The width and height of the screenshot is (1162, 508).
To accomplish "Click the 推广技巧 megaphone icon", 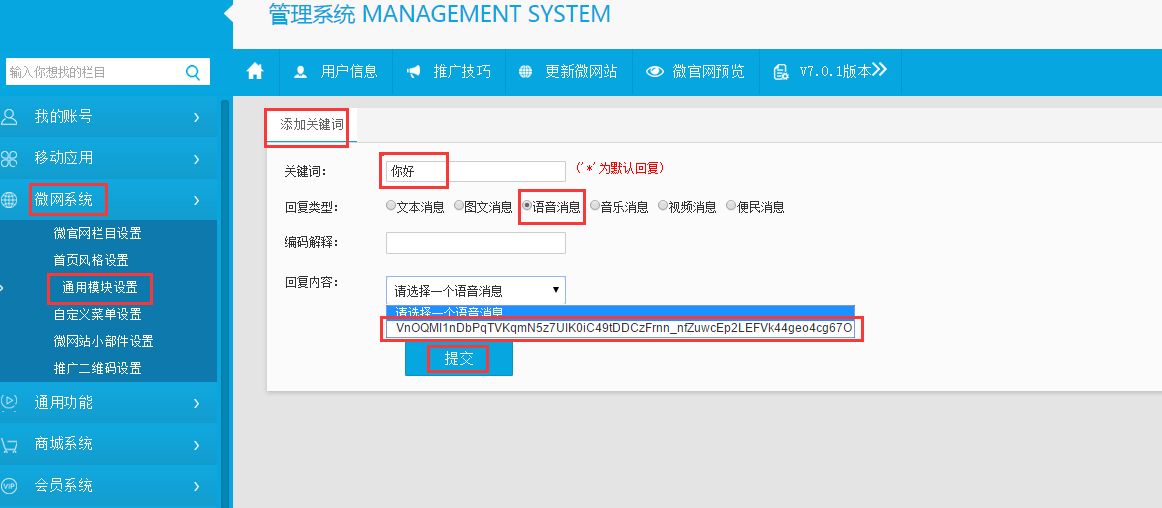I will (x=413, y=72).
